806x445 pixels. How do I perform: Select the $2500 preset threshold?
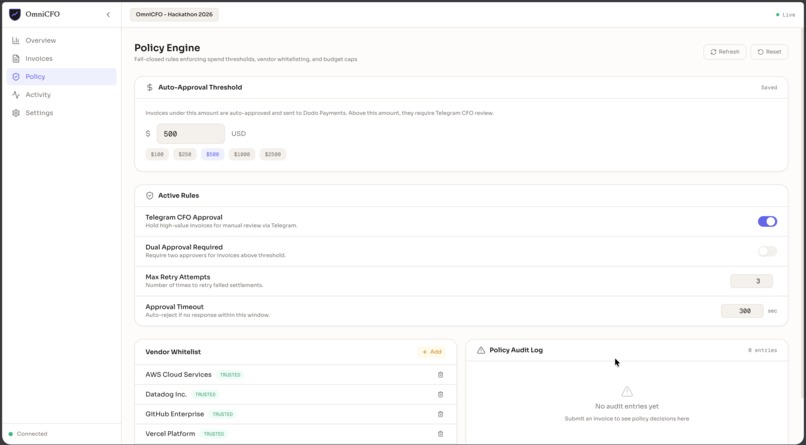273,154
